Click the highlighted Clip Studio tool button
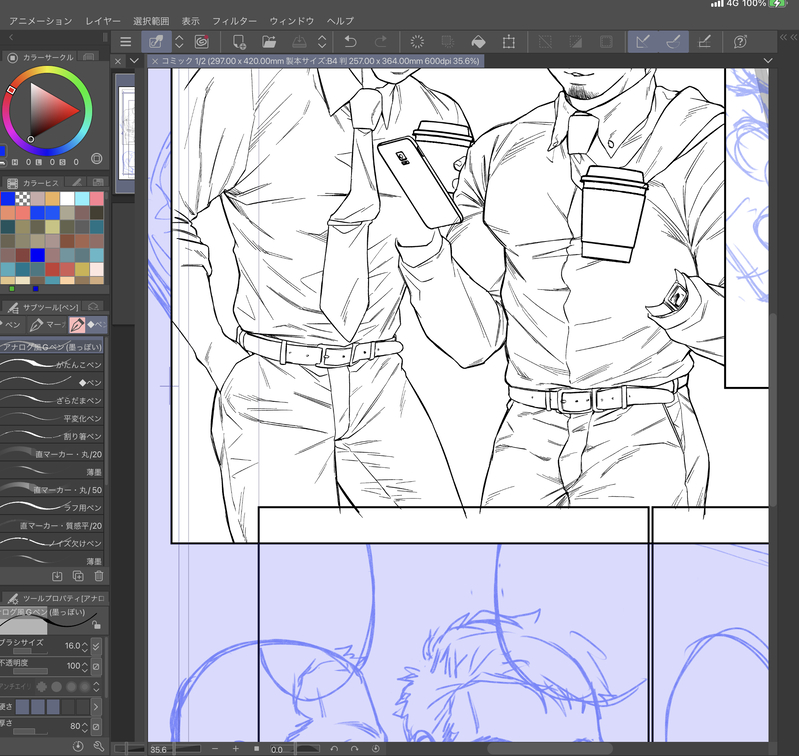Image resolution: width=799 pixels, height=756 pixels. (156, 42)
